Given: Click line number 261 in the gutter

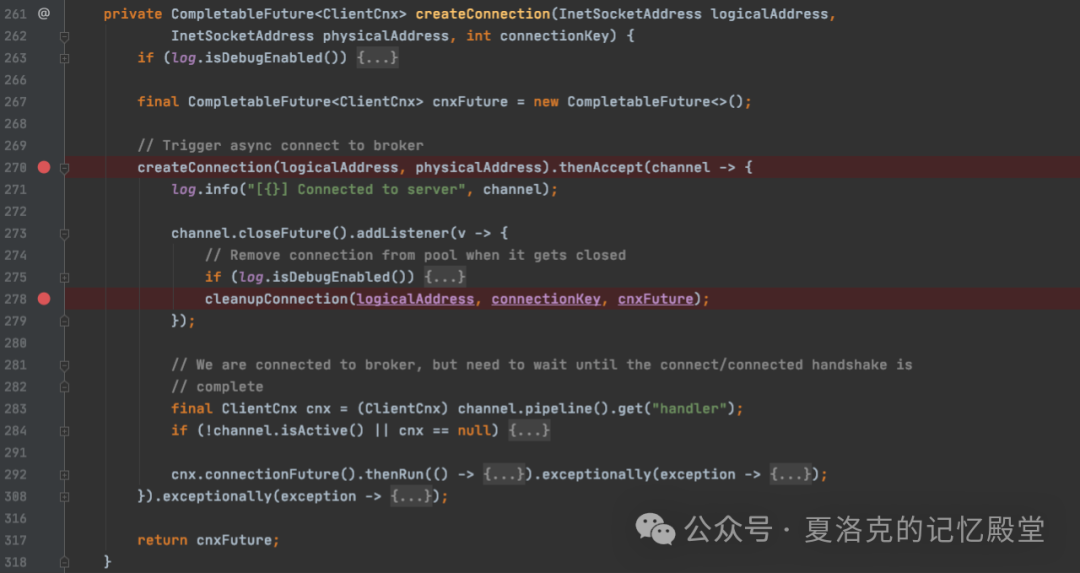Looking at the screenshot, I should click(15, 14).
